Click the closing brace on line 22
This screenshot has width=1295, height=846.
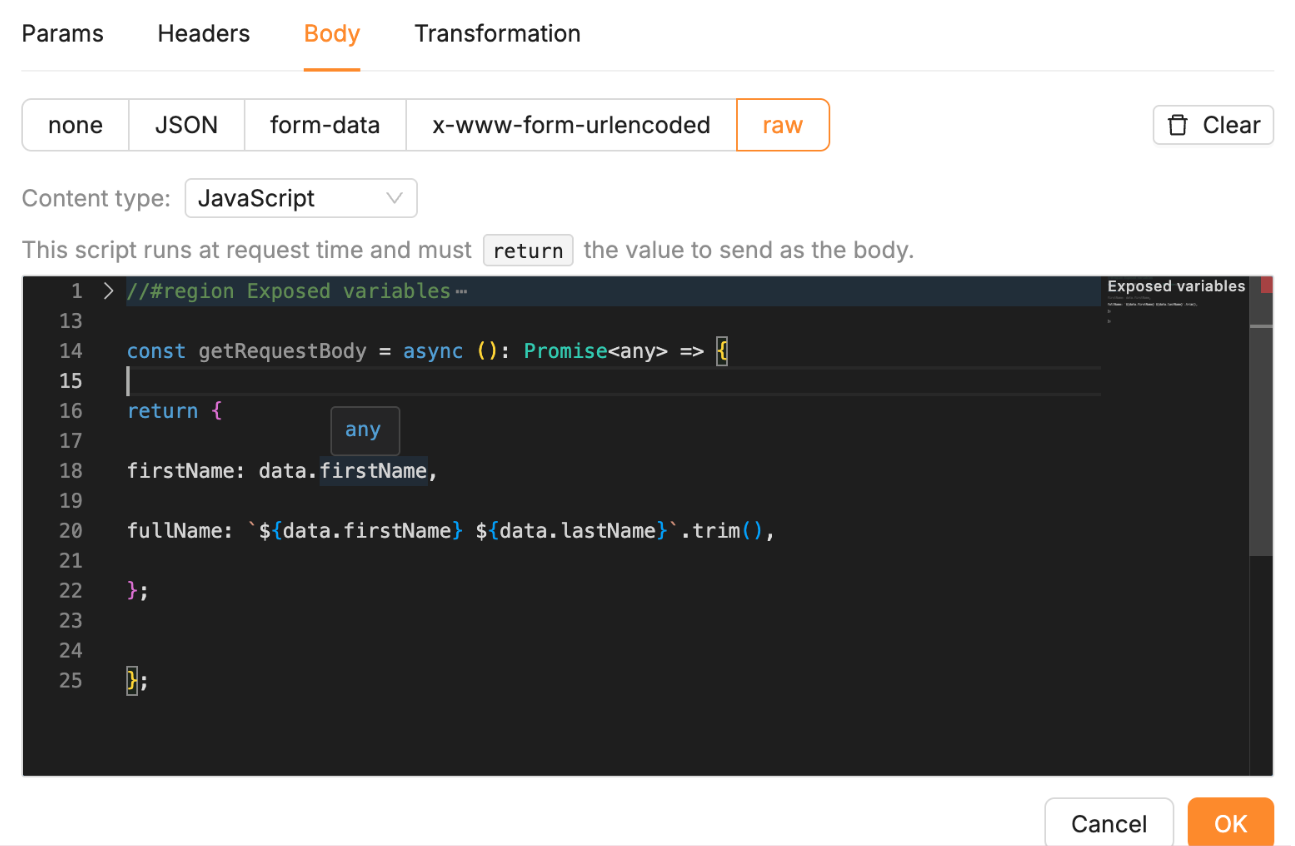pos(132,590)
